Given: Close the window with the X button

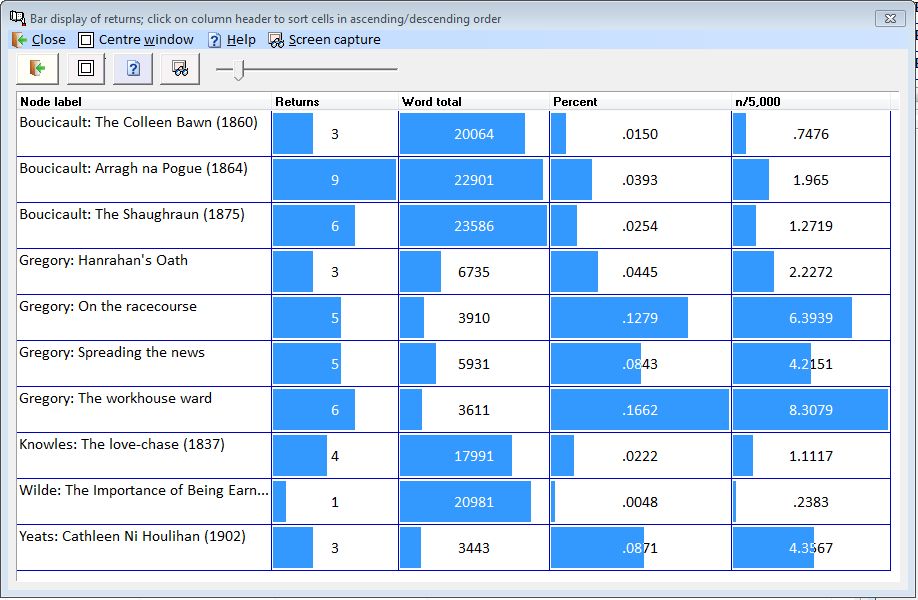Looking at the screenshot, I should 890,18.
